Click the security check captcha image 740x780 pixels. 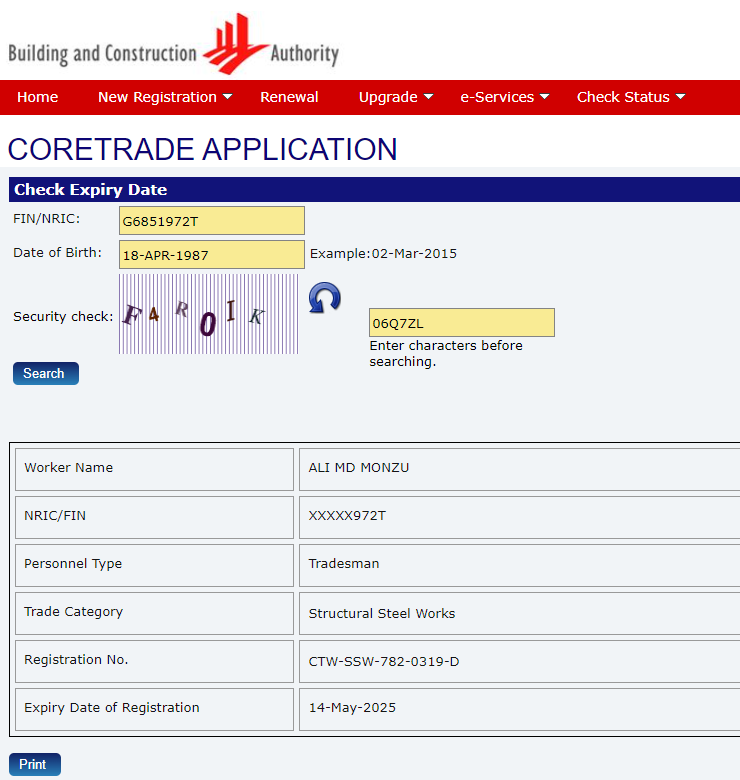click(208, 314)
